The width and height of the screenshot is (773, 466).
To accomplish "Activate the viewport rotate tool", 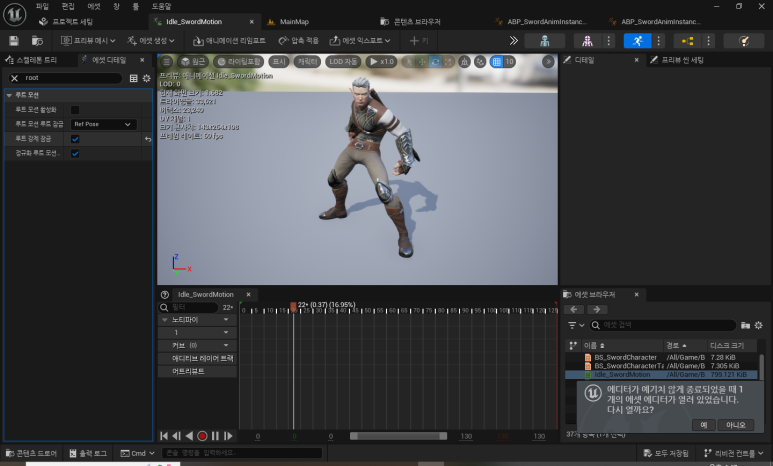I will tap(435, 62).
